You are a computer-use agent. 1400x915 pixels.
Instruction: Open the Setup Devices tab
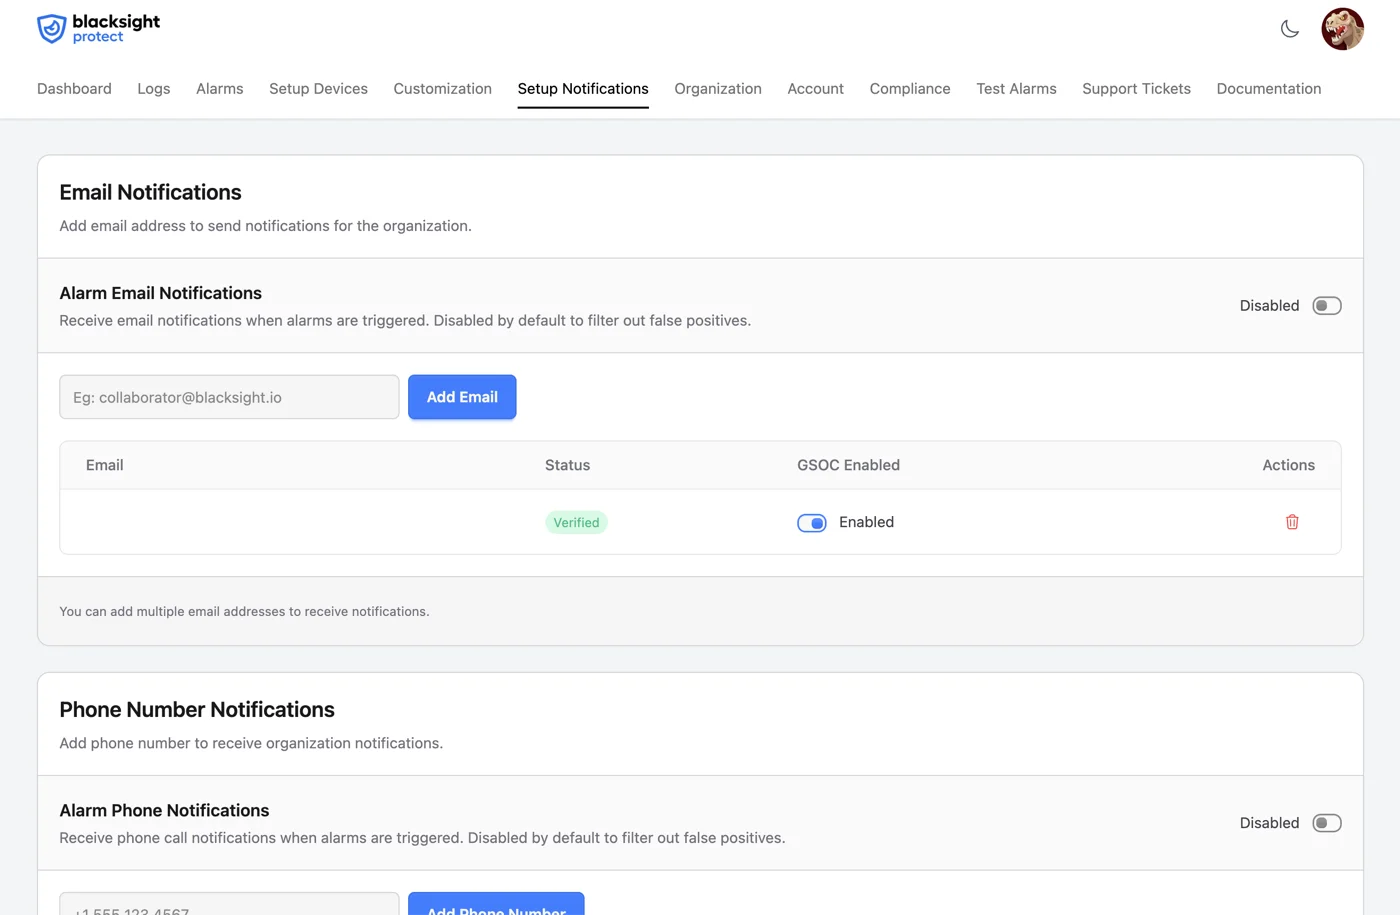click(x=318, y=89)
